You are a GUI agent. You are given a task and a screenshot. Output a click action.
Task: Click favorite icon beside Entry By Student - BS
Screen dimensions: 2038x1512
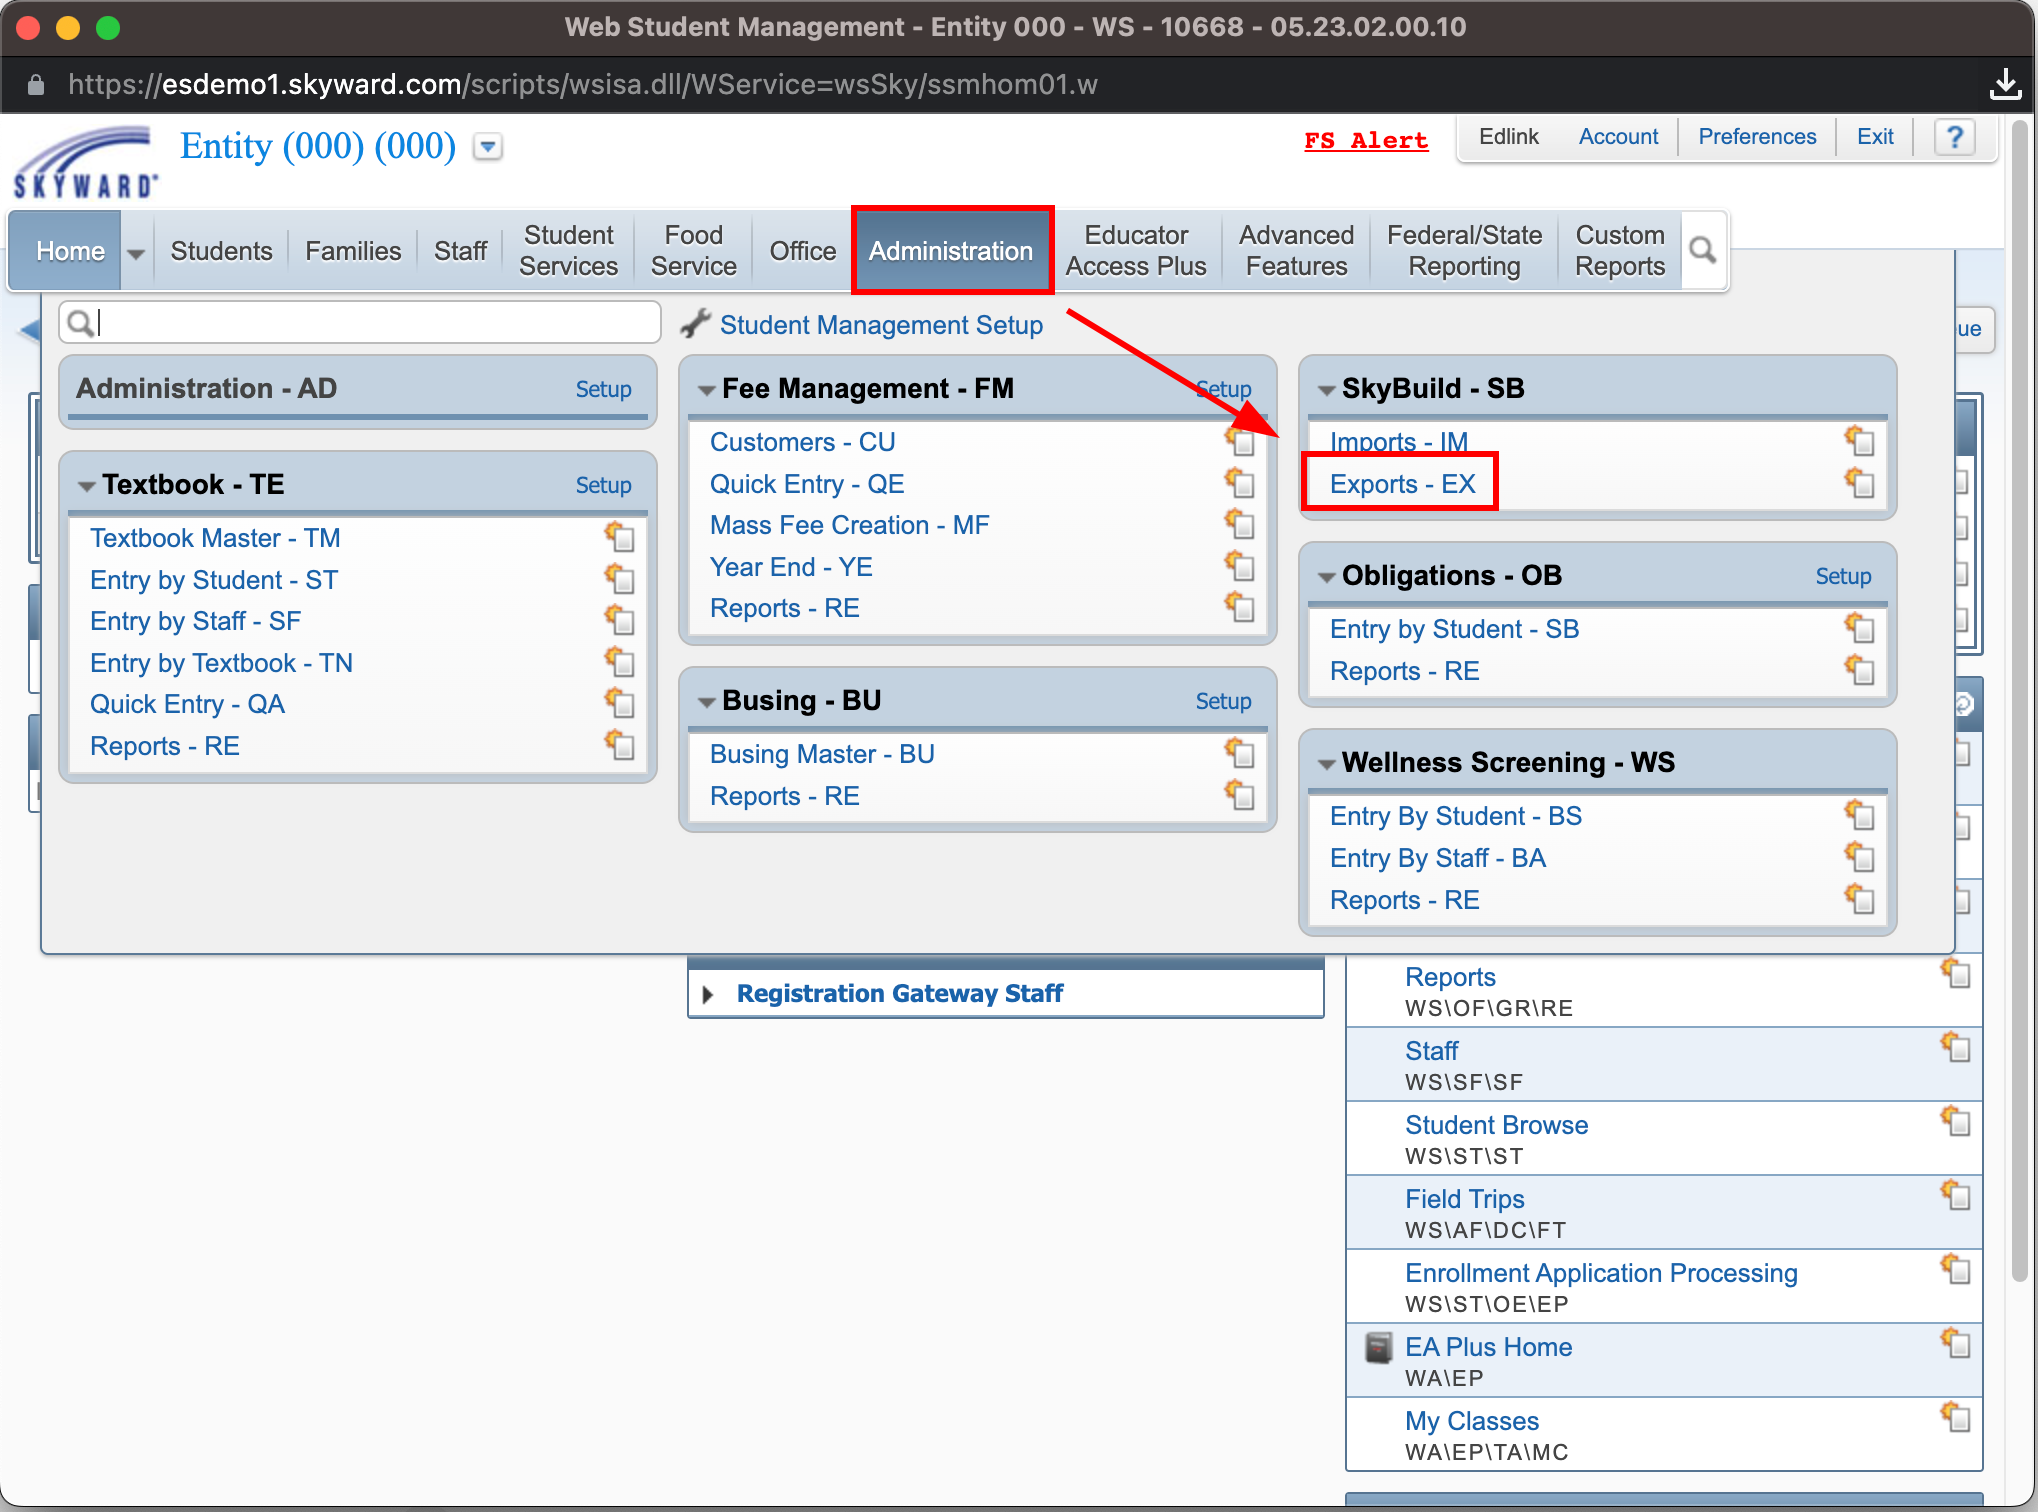[1860, 815]
